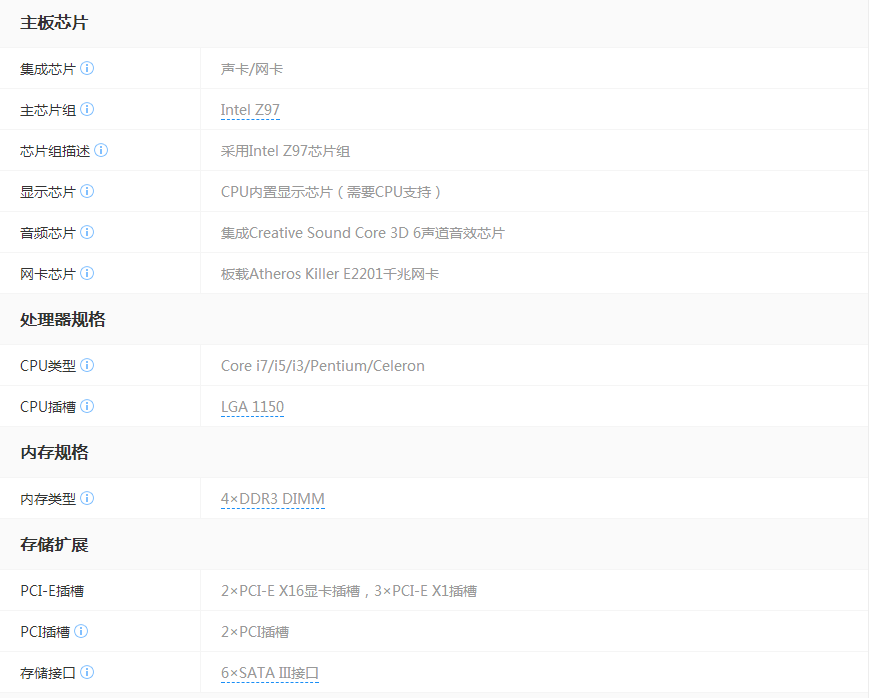This screenshot has height=698, width=870.
Task: Click the CPU插槽 label
Action: (x=48, y=407)
